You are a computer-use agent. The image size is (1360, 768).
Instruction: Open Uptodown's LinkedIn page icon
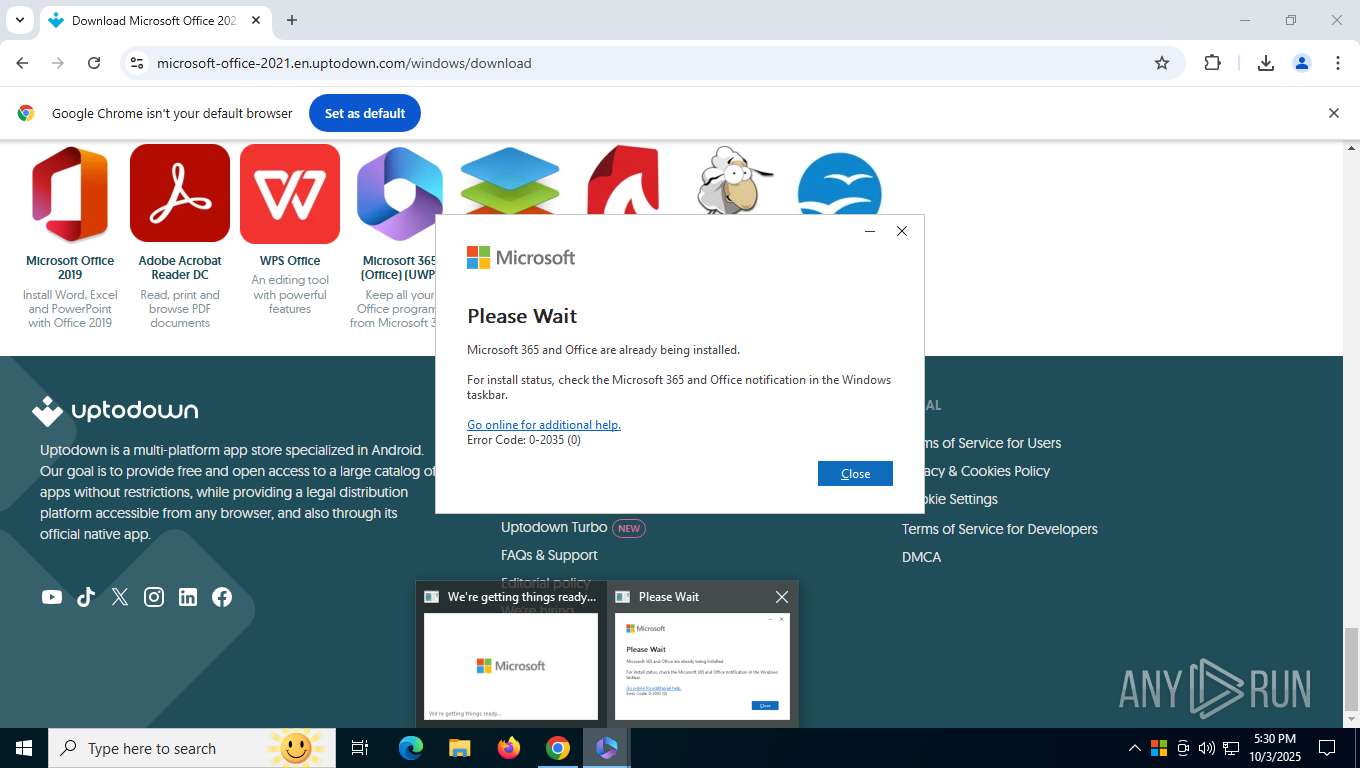[x=188, y=597]
